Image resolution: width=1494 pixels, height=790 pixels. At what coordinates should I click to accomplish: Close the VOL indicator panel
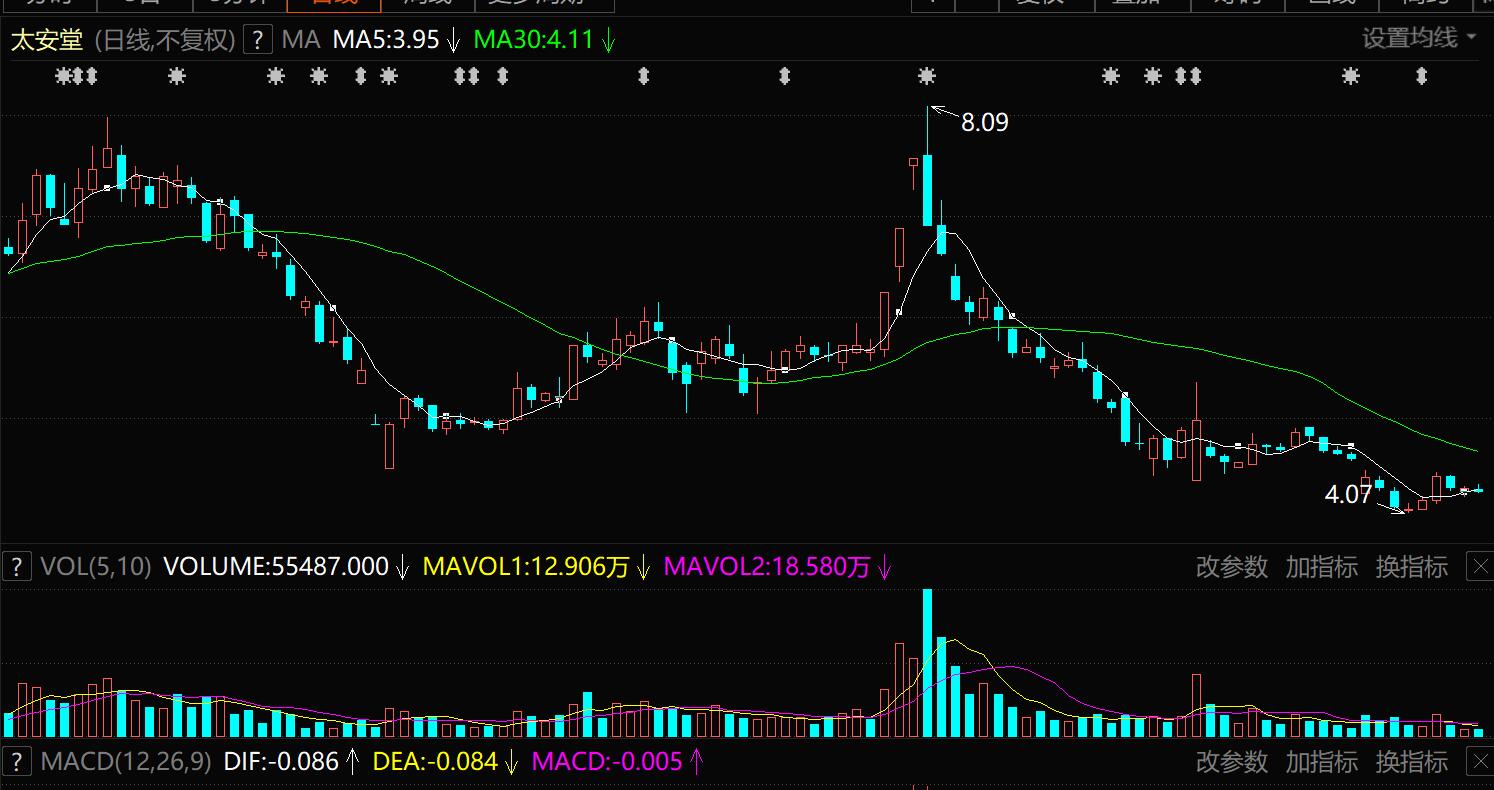tap(1480, 567)
